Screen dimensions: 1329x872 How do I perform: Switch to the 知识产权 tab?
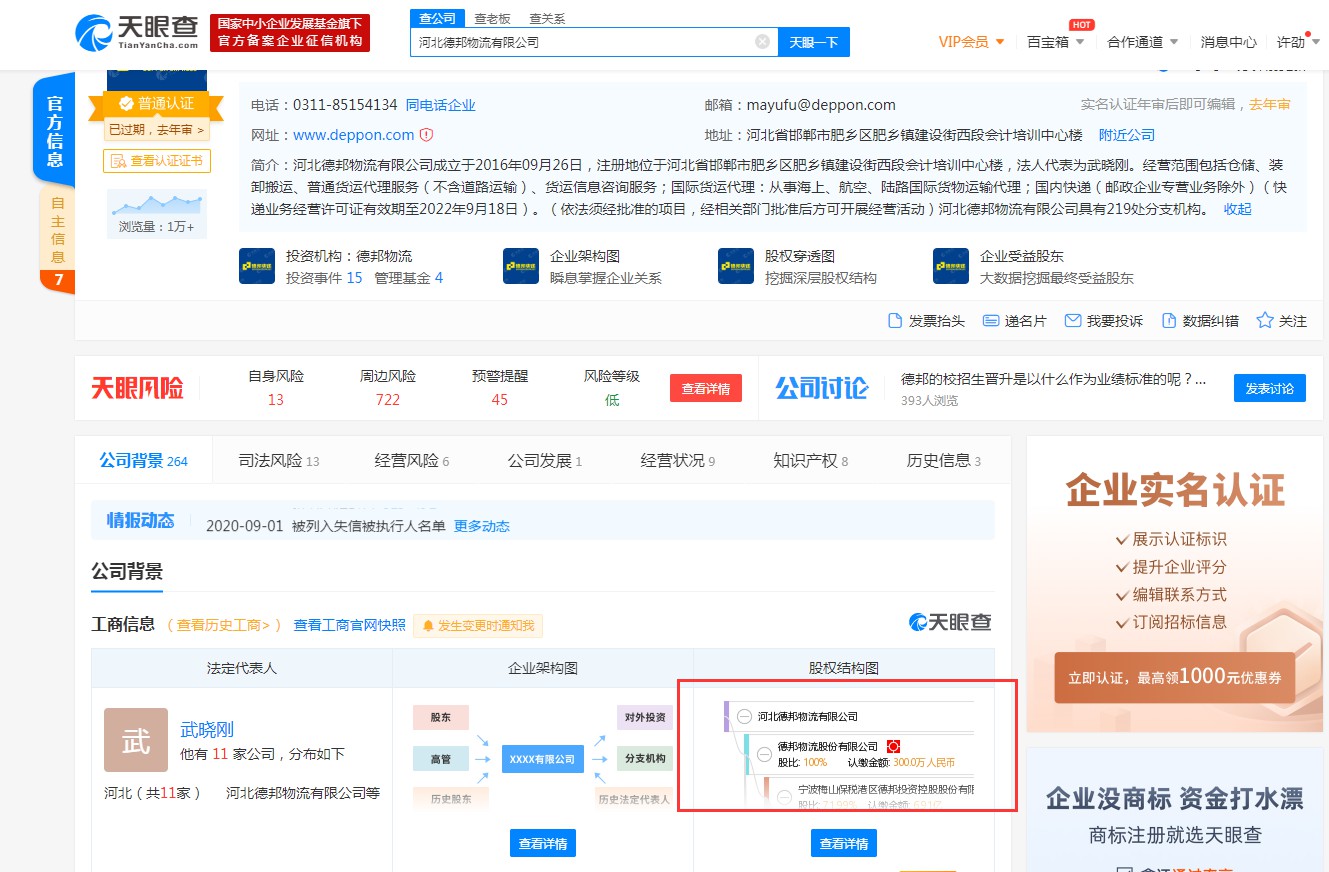point(811,461)
